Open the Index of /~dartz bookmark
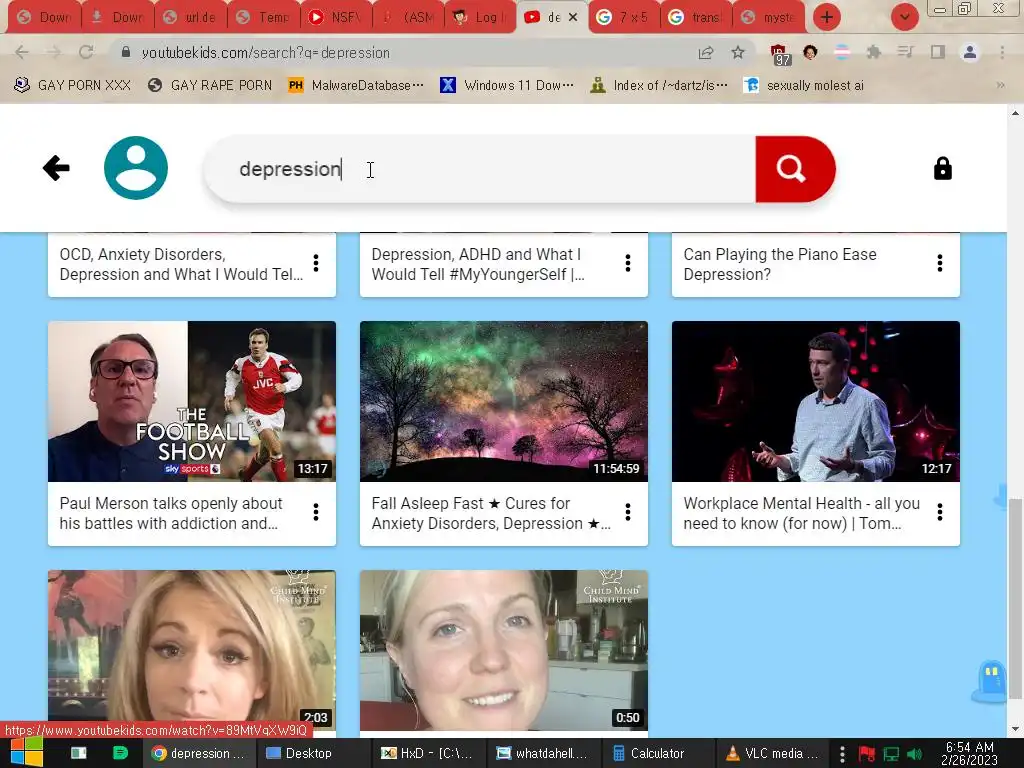The image size is (1024, 768). (x=659, y=86)
